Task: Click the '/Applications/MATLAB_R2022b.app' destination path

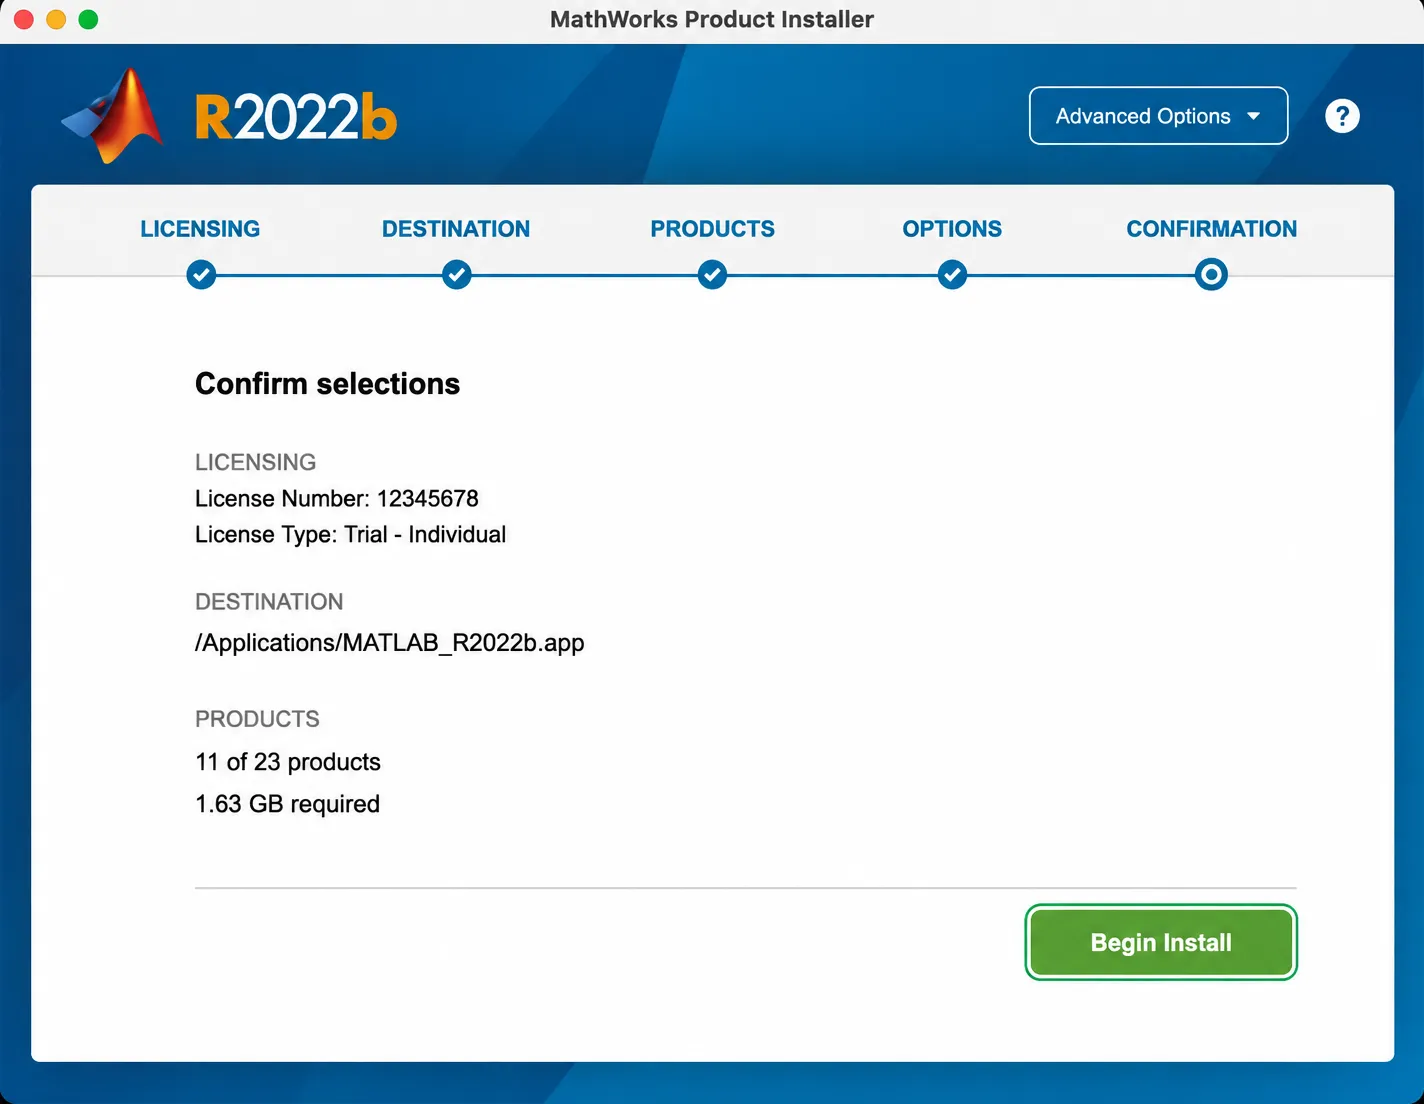Action: [390, 642]
